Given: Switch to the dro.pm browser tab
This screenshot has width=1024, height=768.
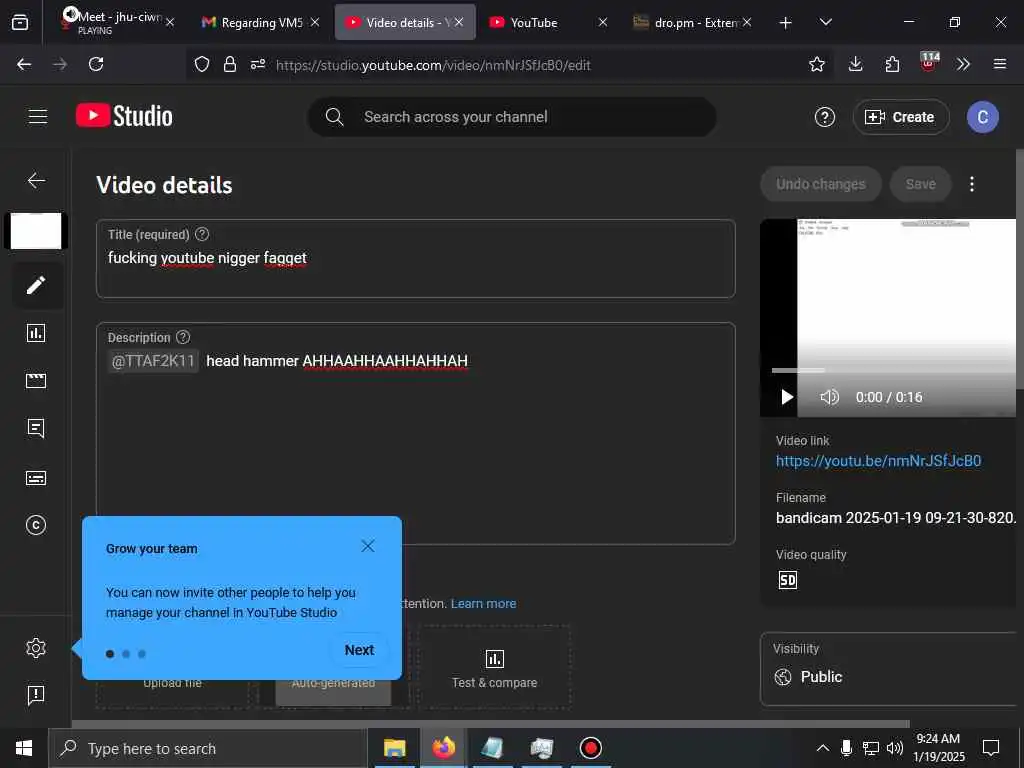Looking at the screenshot, I should [692, 22].
